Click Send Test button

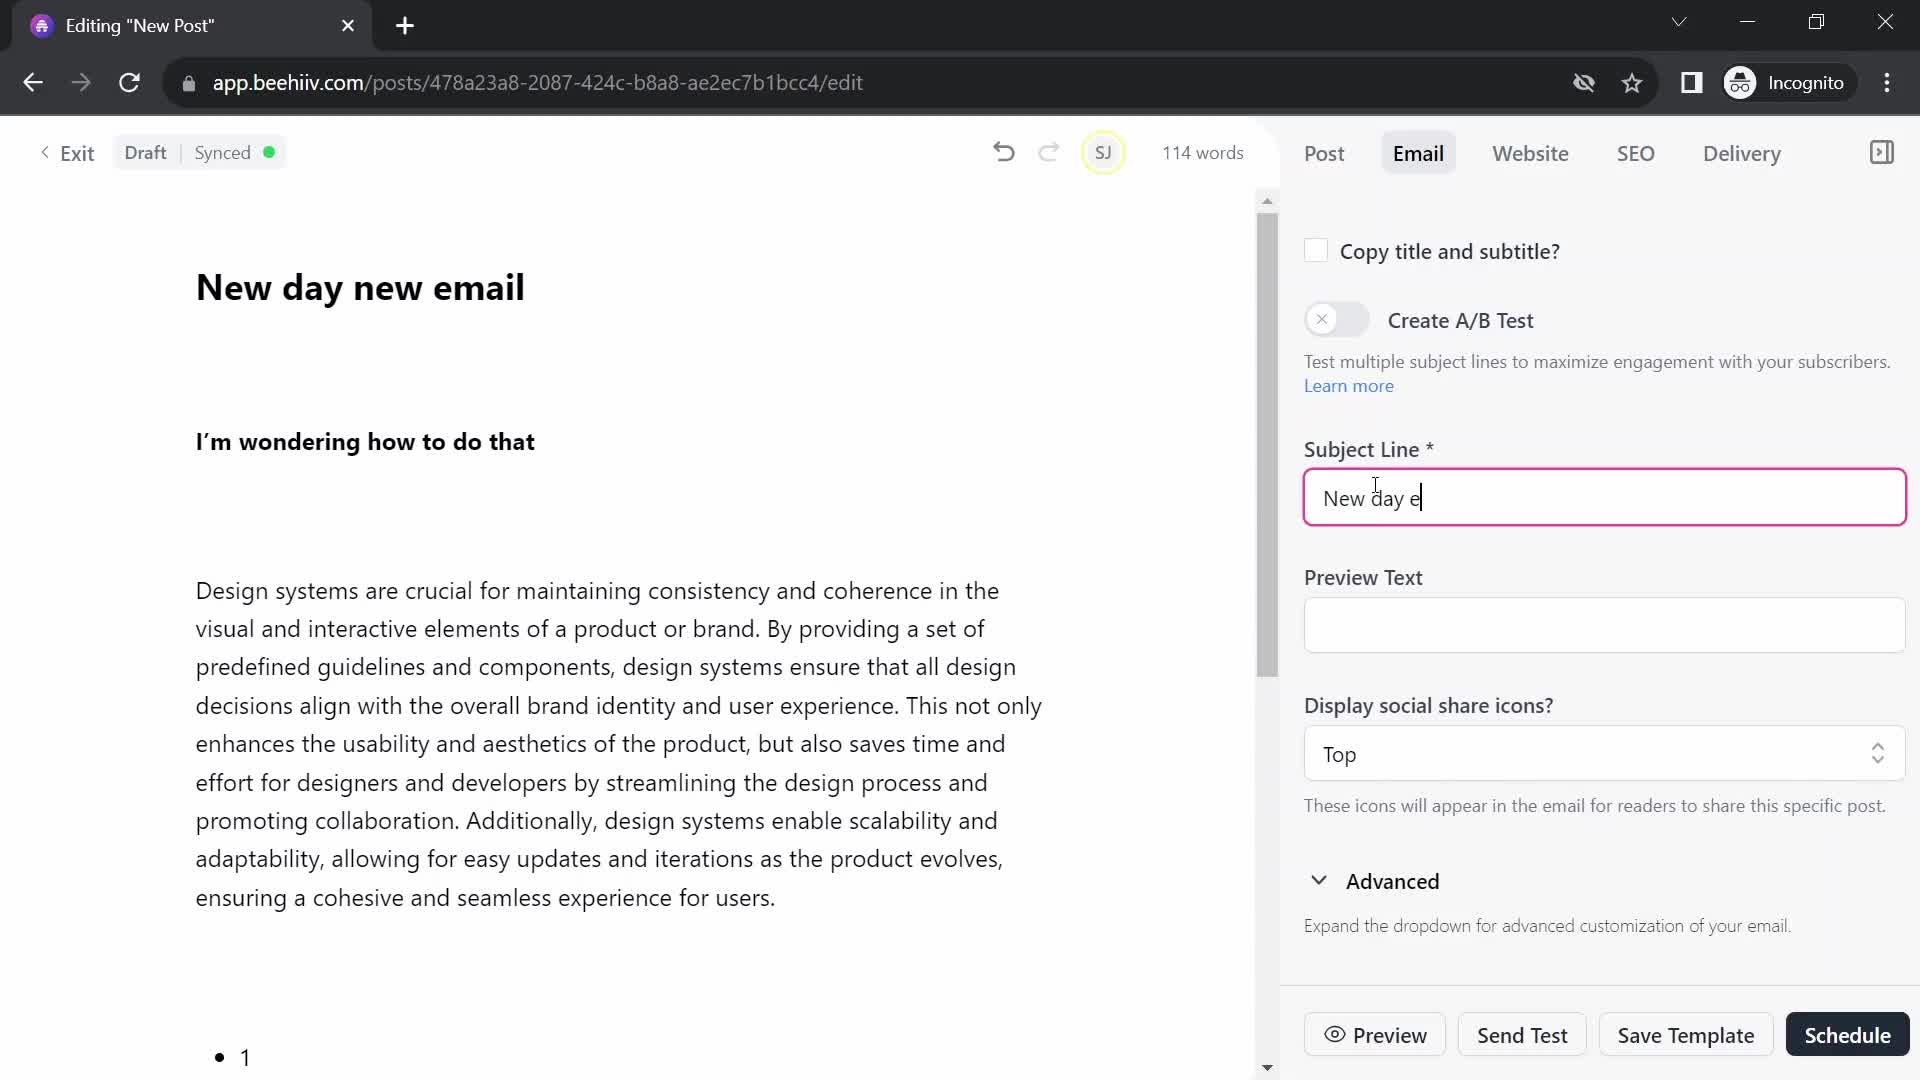point(1522,1035)
